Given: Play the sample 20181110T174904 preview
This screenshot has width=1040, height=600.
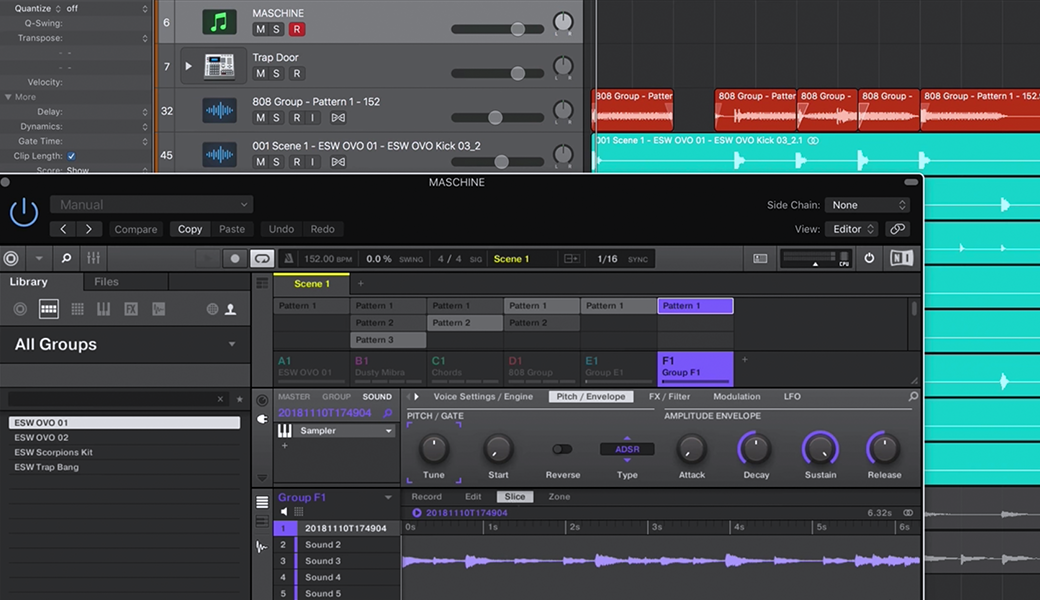Looking at the screenshot, I should click(417, 512).
